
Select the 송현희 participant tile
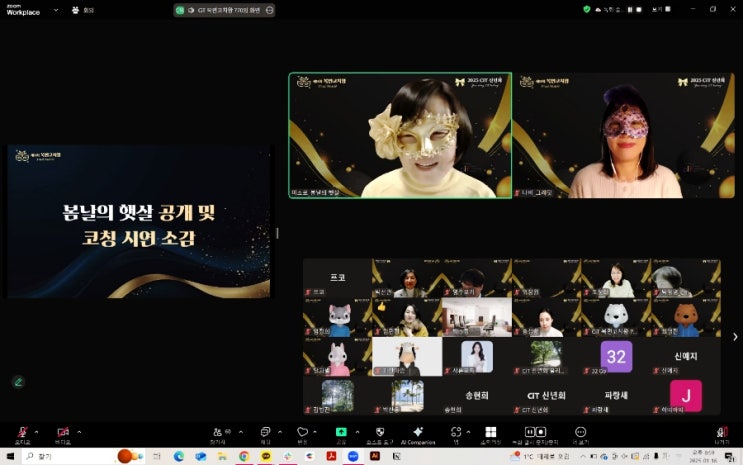[x=477, y=395]
